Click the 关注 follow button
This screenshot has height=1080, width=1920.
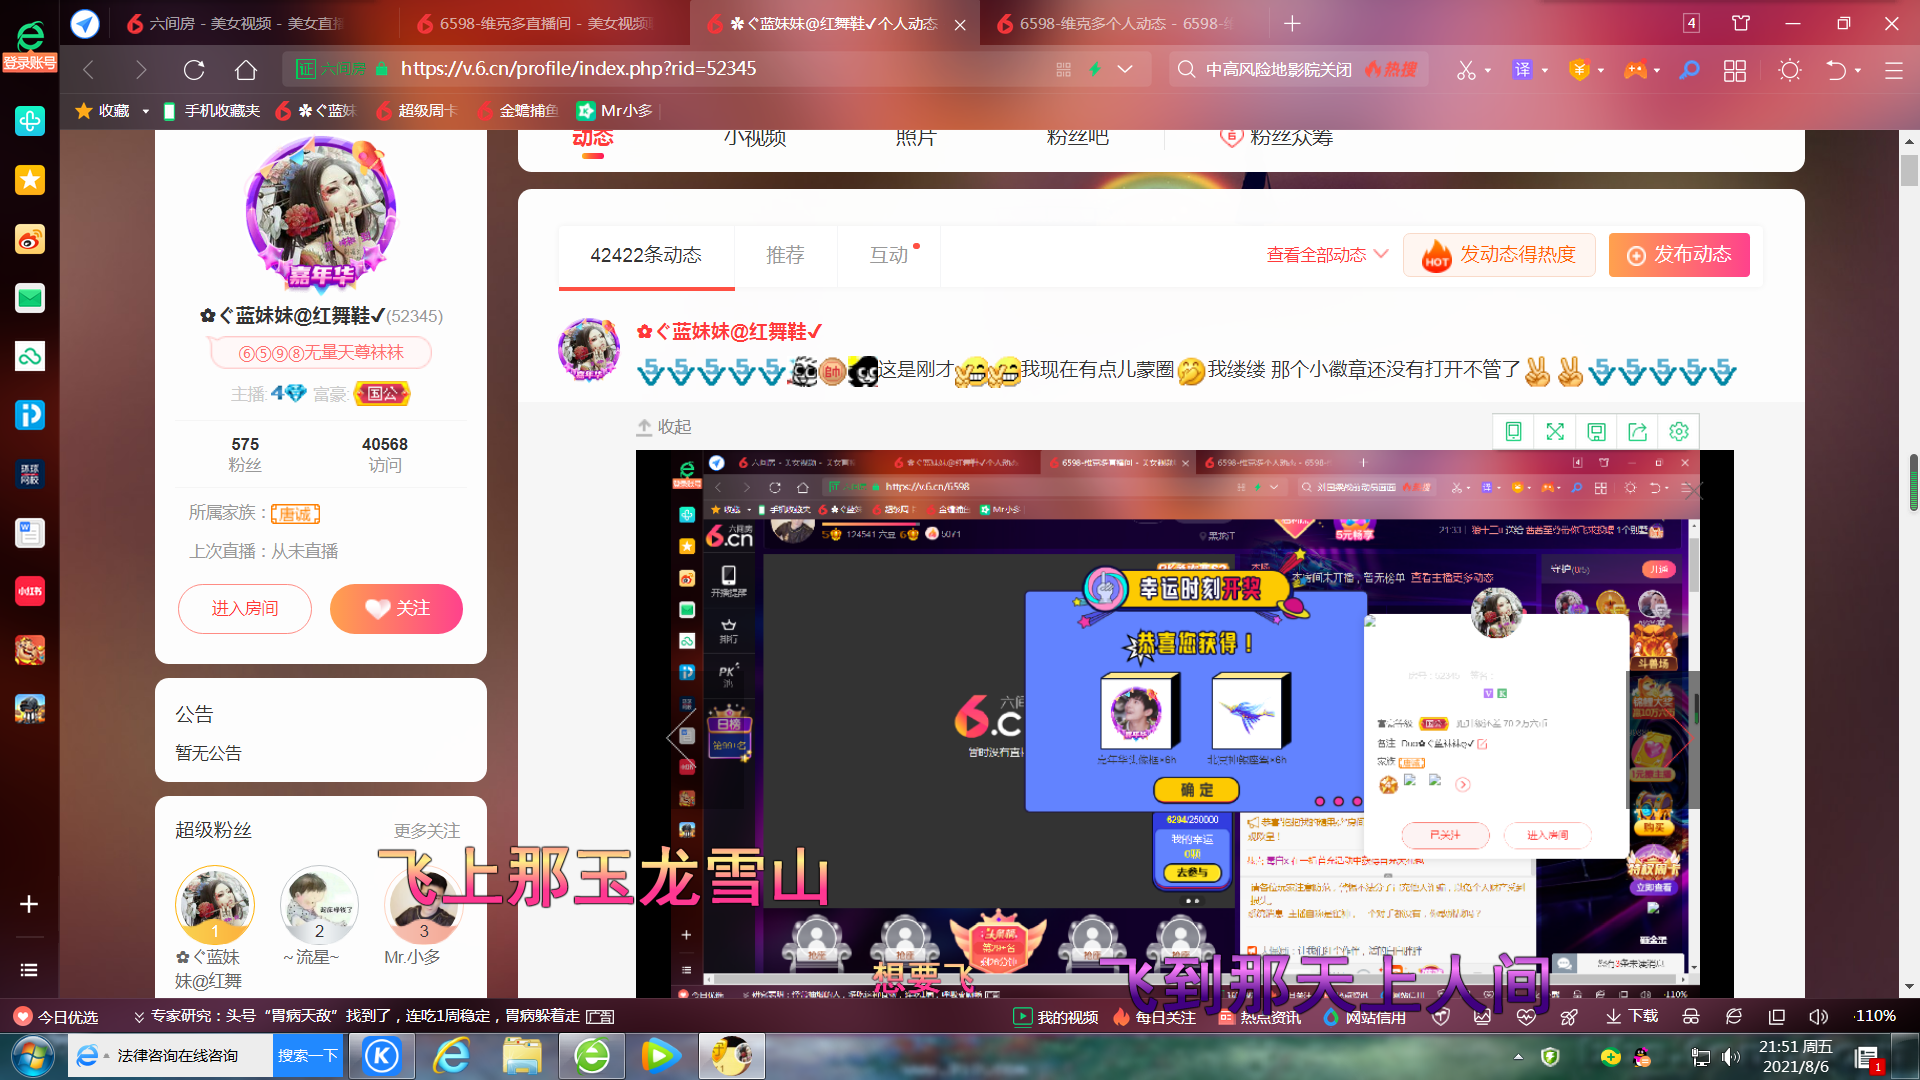[x=396, y=608]
